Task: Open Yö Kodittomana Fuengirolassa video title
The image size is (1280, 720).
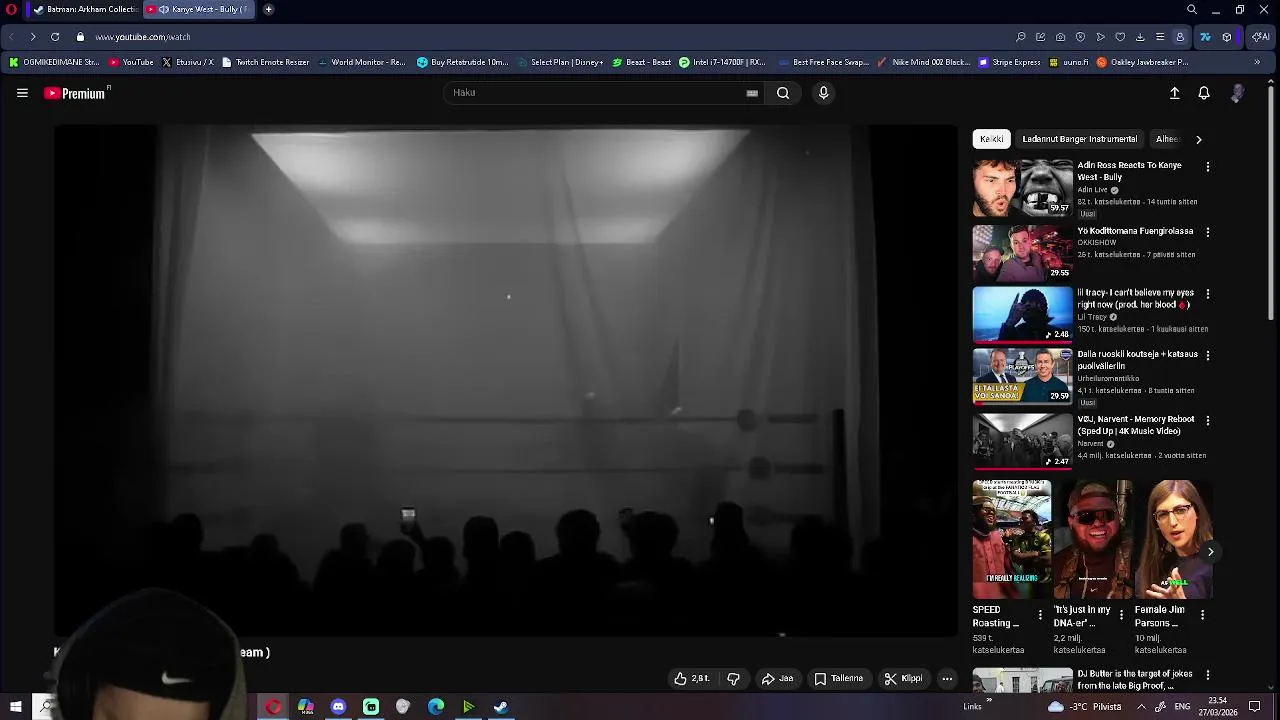Action: coord(1135,231)
